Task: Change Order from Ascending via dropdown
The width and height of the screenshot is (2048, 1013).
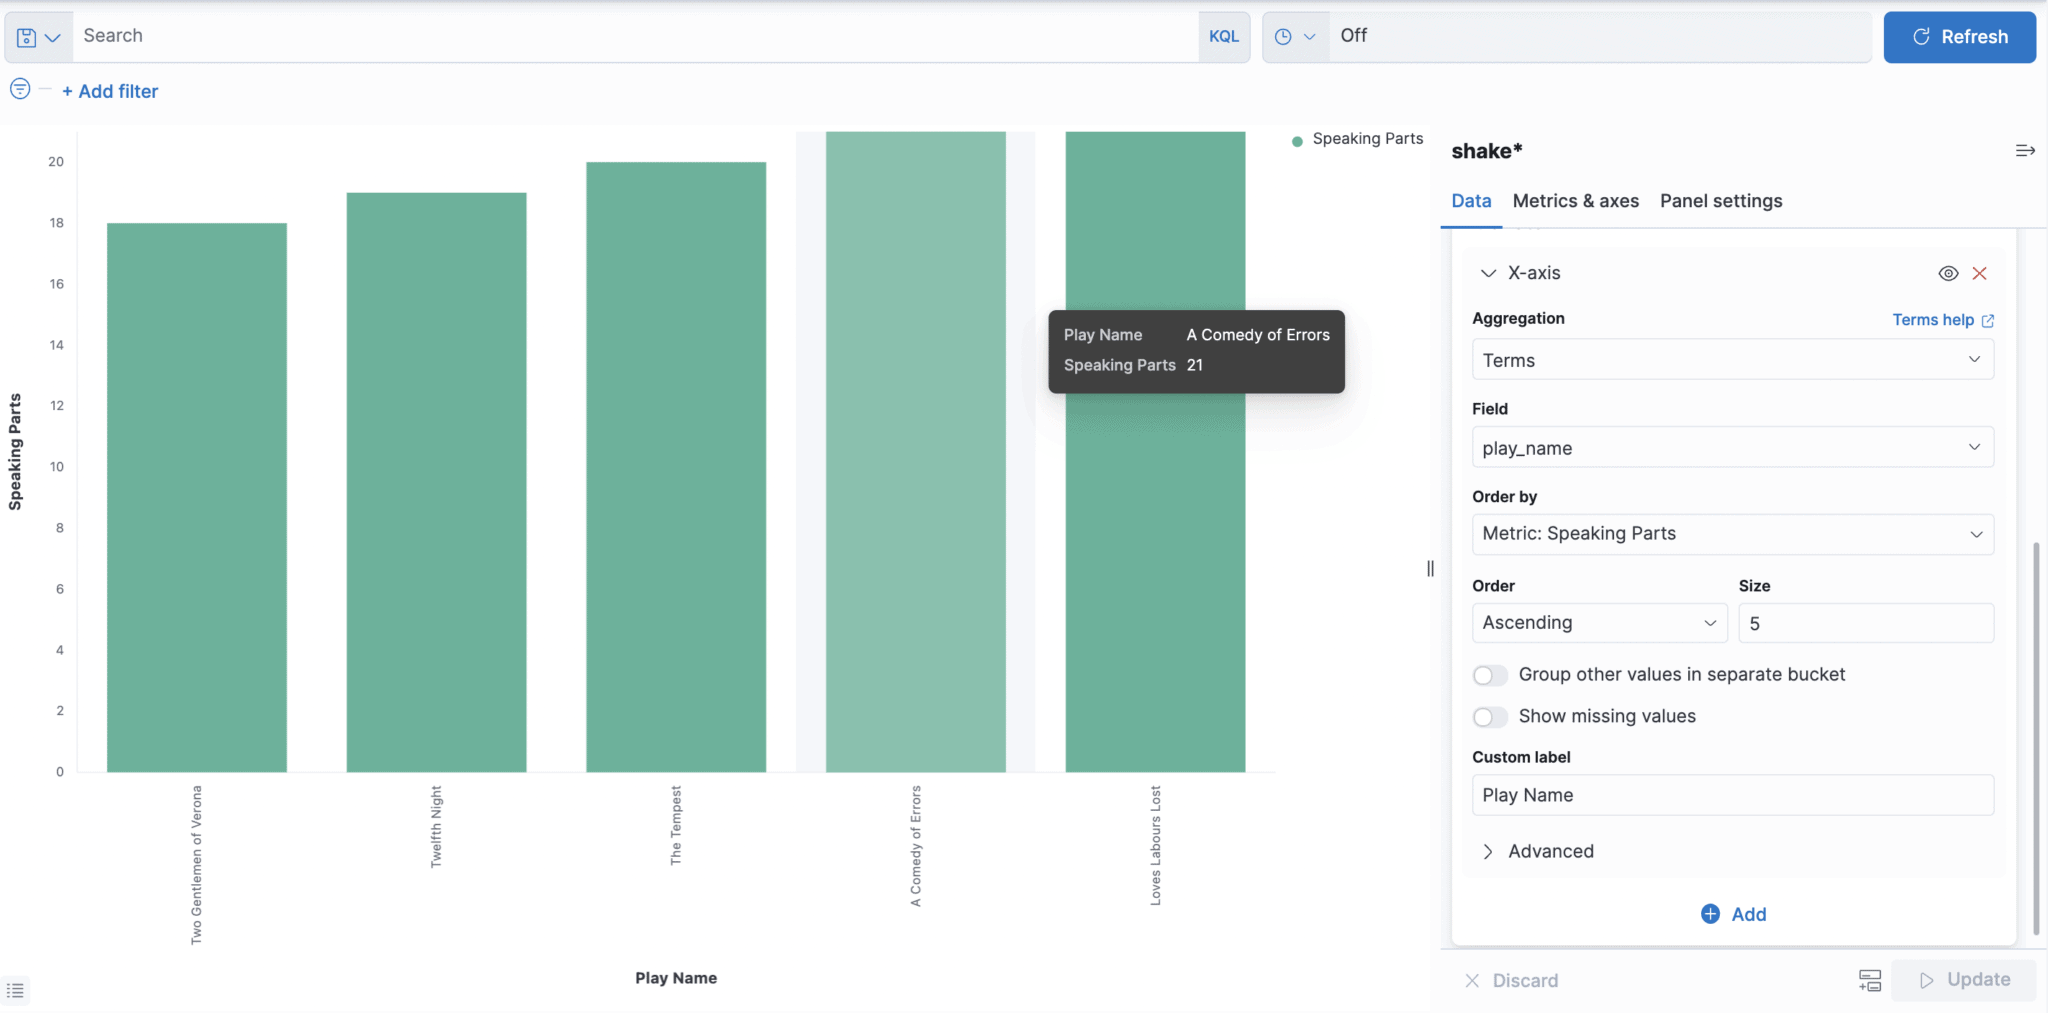Action: tap(1598, 622)
